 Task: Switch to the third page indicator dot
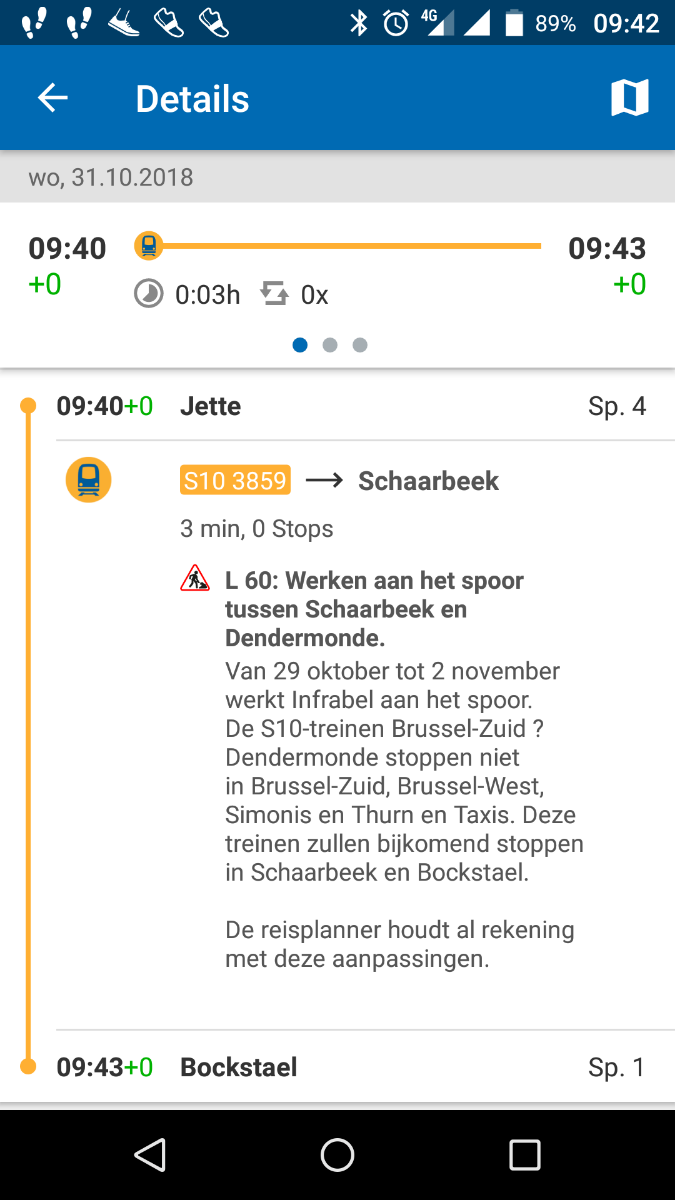click(x=360, y=345)
